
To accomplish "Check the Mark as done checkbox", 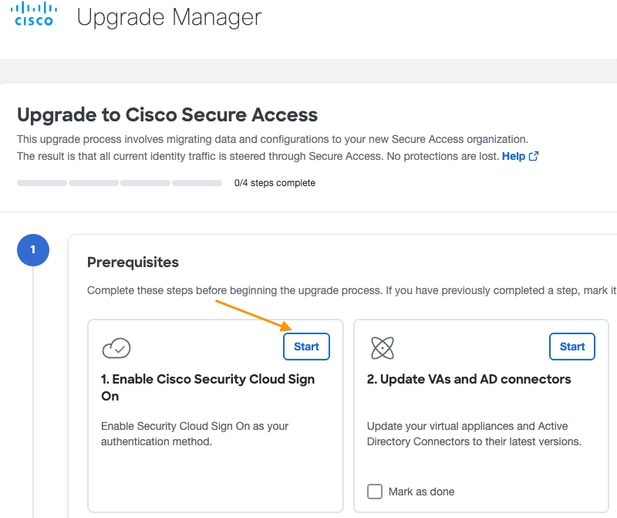I will [375, 491].
